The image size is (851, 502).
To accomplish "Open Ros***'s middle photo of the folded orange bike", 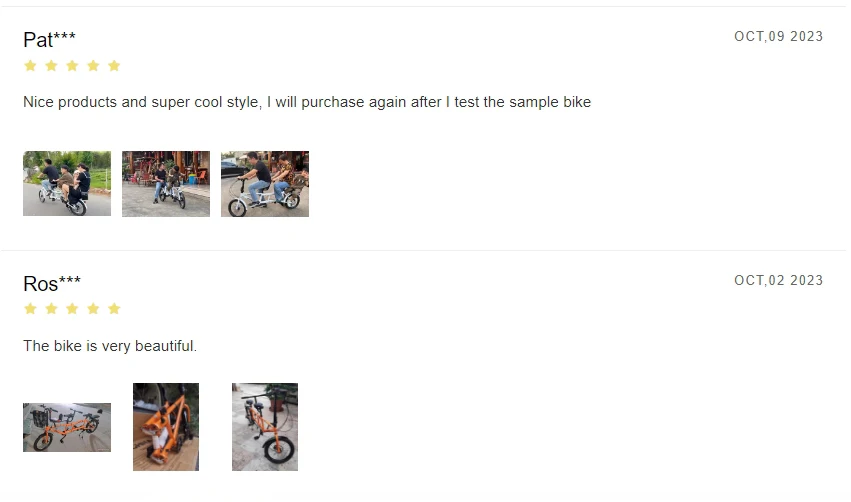I will coord(166,427).
